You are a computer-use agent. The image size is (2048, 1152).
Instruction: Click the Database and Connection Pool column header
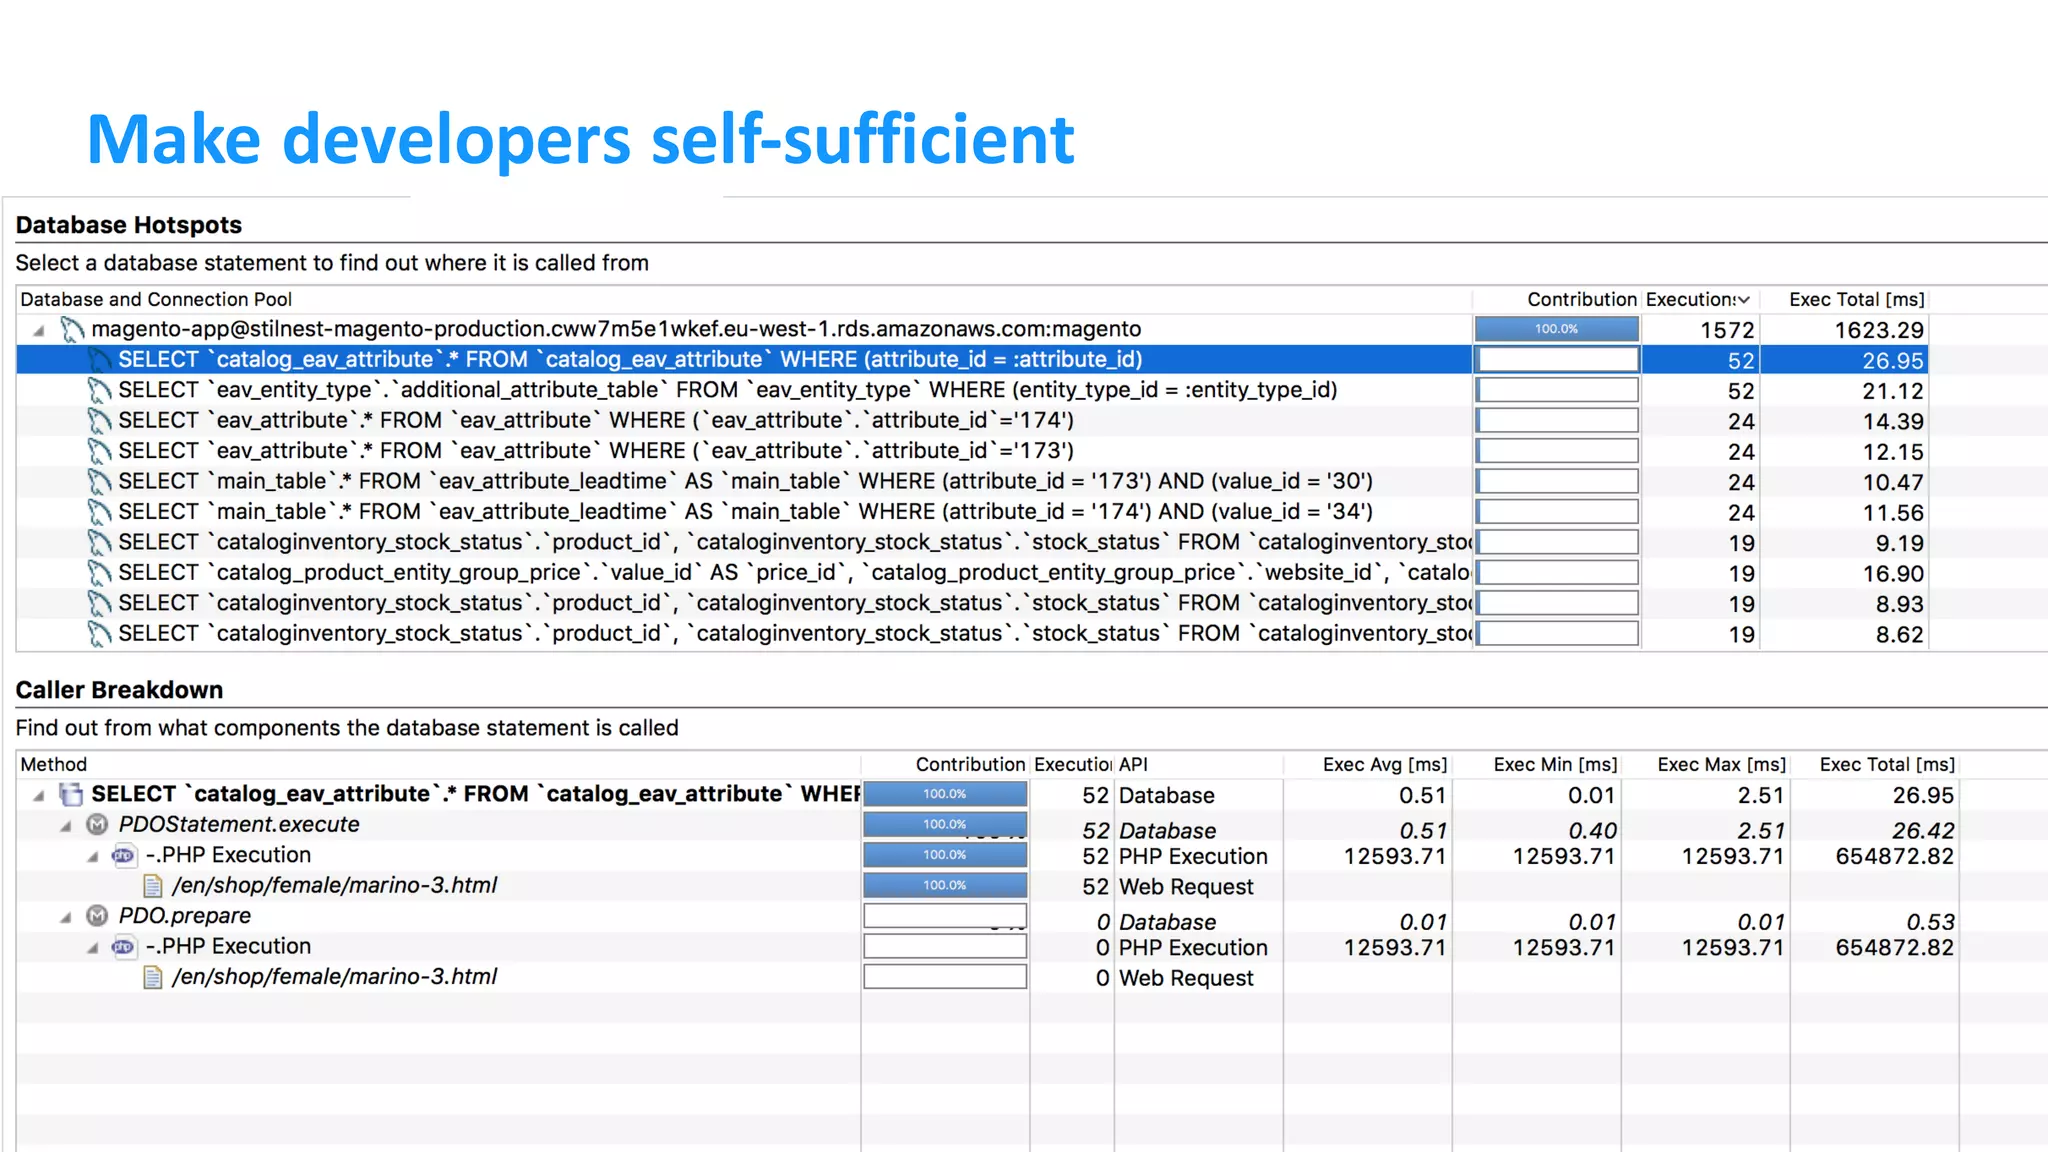pyautogui.click(x=156, y=299)
